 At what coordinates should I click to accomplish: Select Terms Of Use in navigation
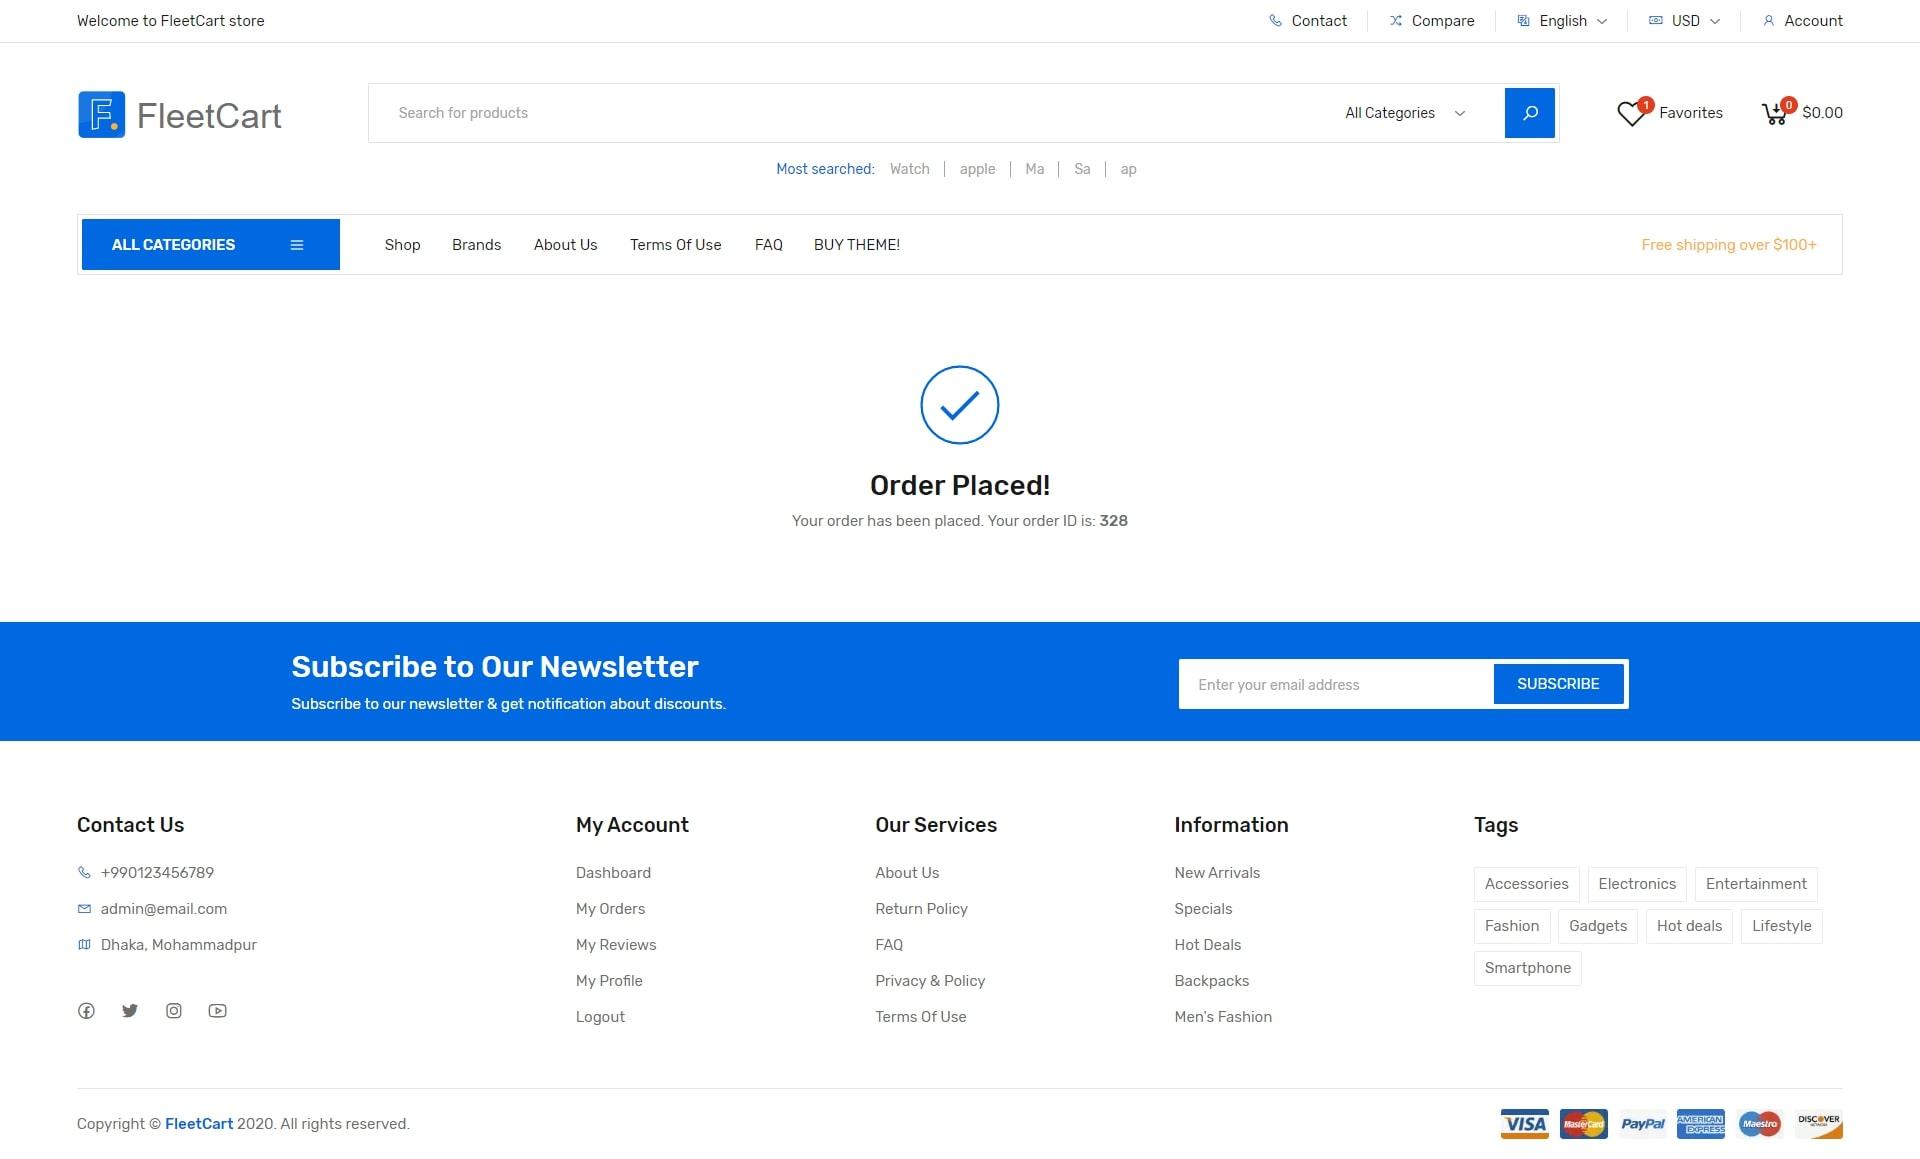pyautogui.click(x=675, y=244)
